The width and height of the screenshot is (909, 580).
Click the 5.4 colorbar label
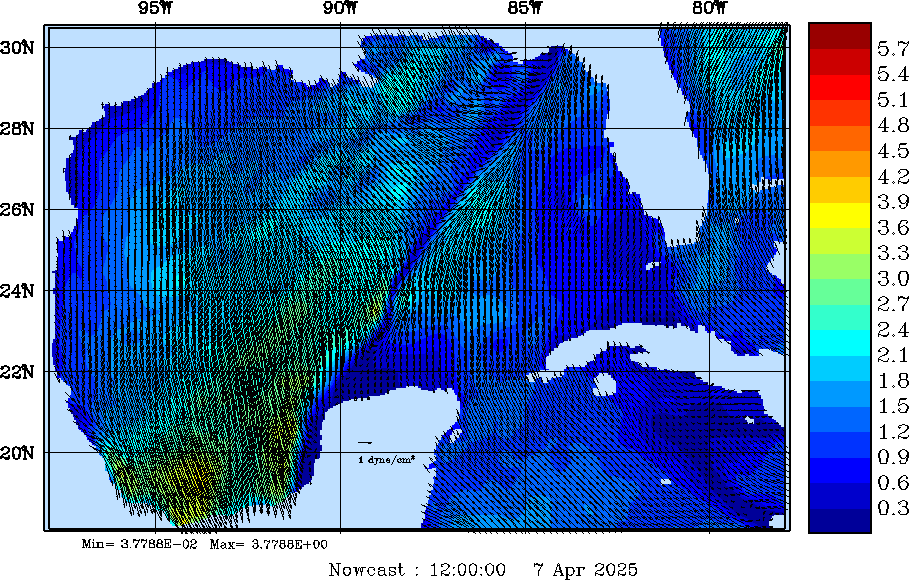[893, 74]
